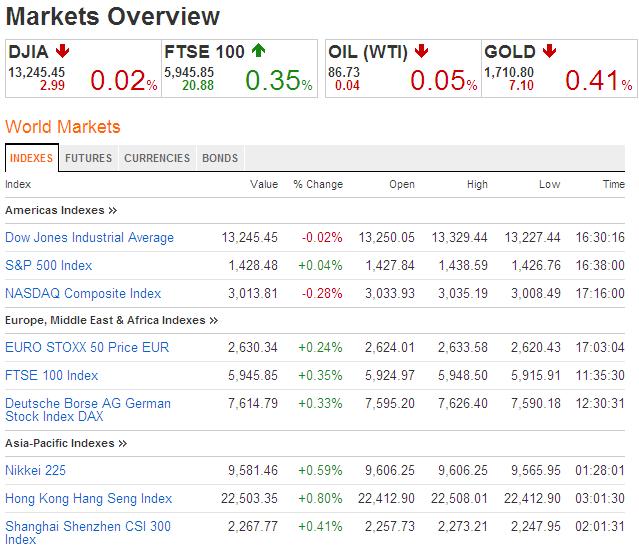Image resolution: width=639 pixels, height=553 pixels.
Task: Click the Low column header
Action: [x=549, y=184]
